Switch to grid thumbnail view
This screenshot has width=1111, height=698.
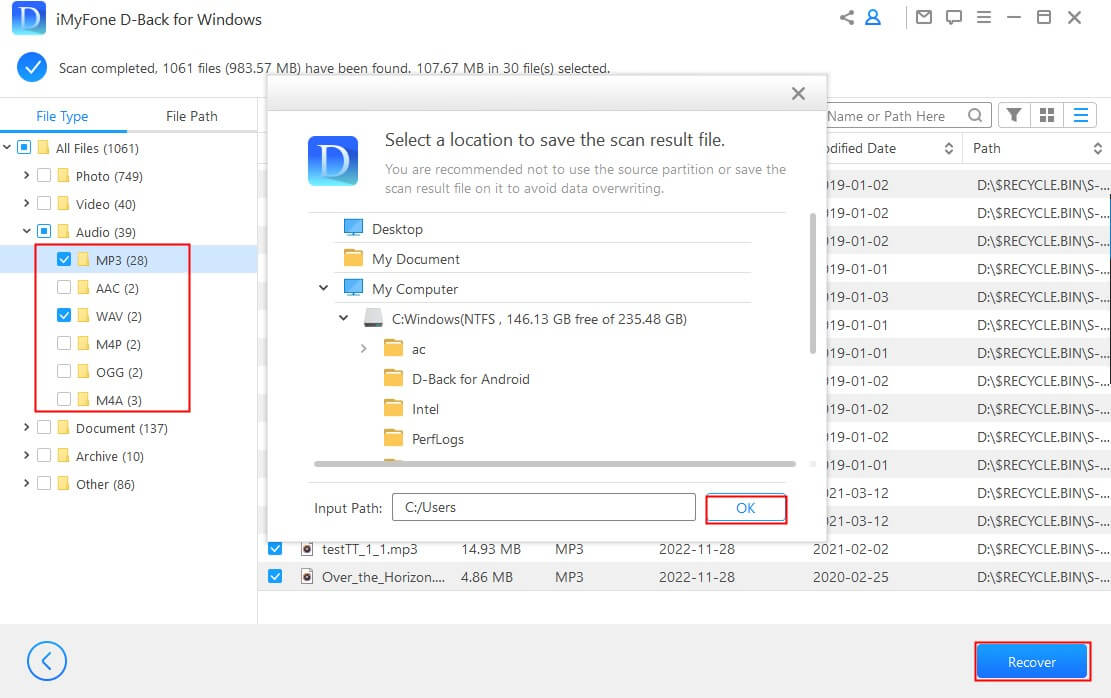coord(1047,115)
